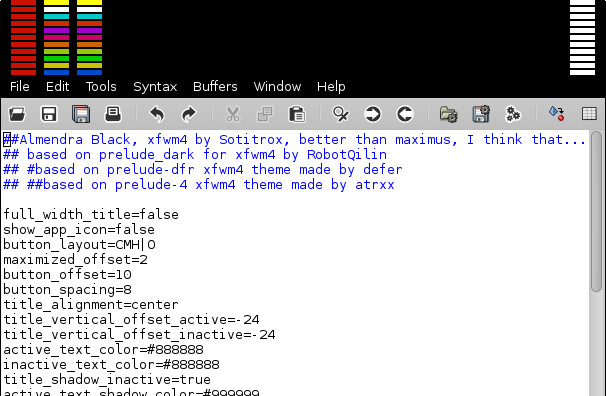Image resolution: width=606 pixels, height=396 pixels.
Task: Click 'inactive_text_color=#888888' line
Action: (111, 365)
